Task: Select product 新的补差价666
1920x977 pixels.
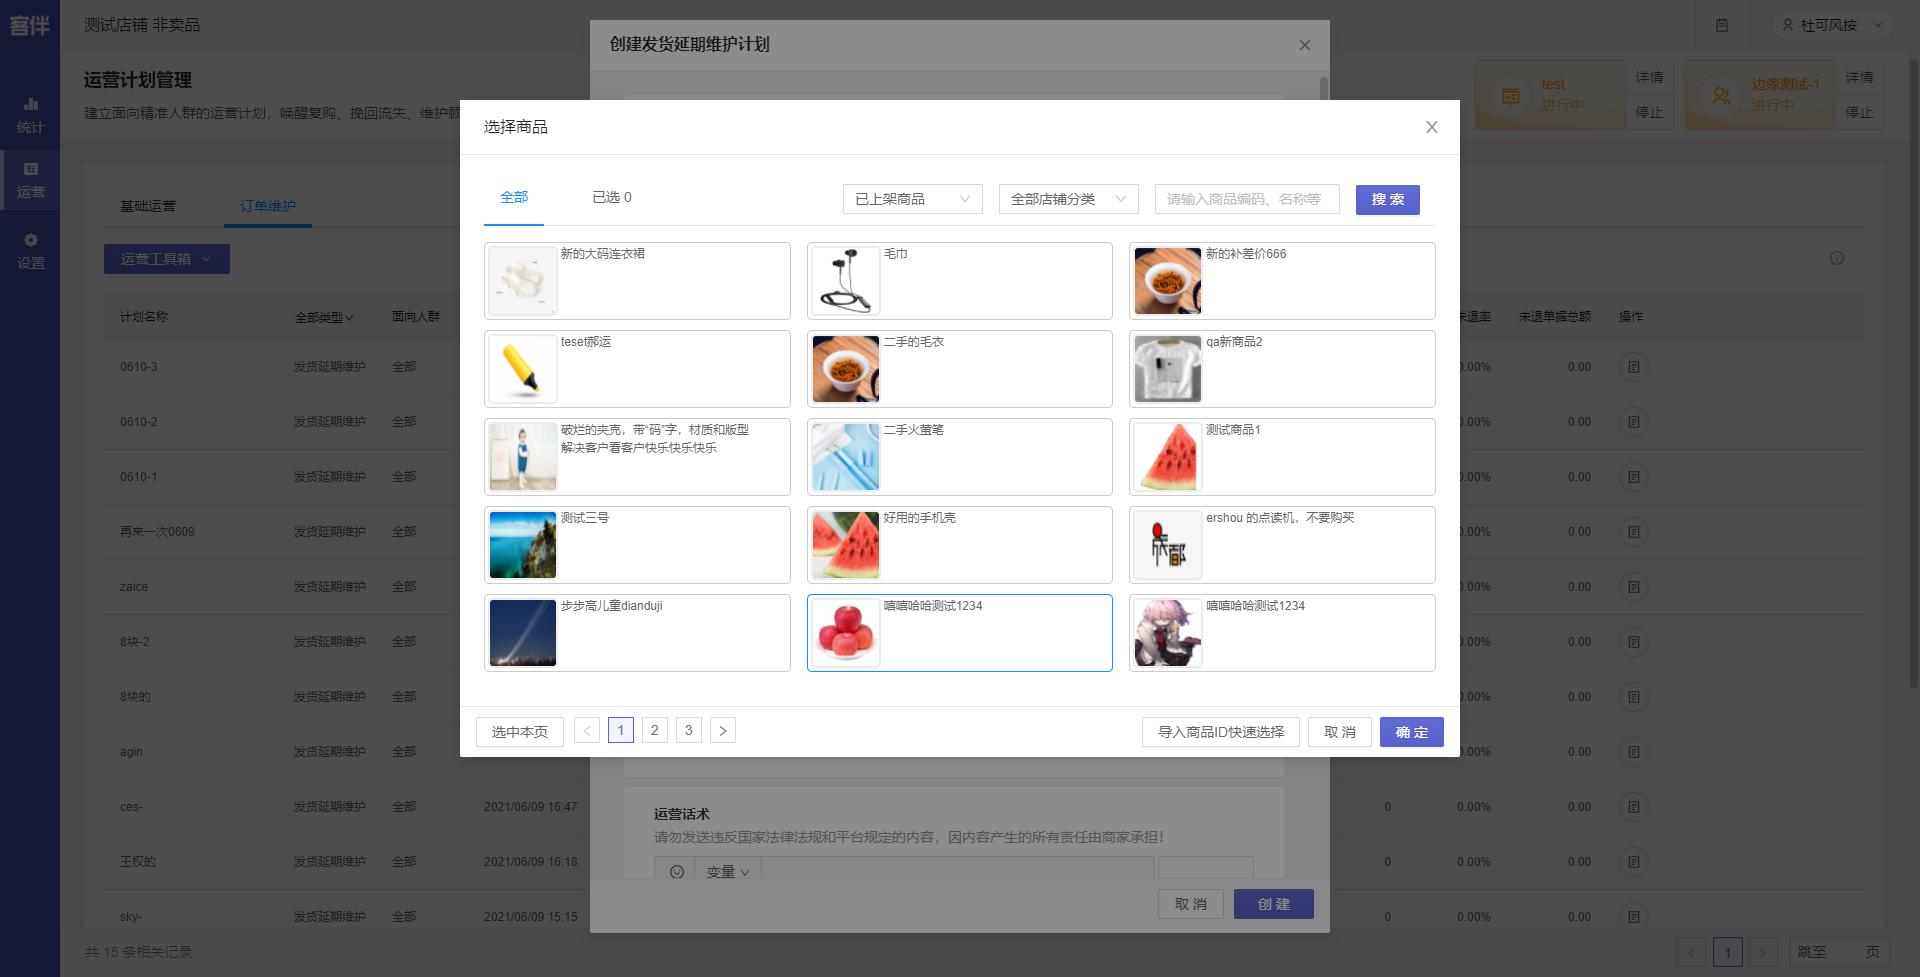Action: point(1282,281)
